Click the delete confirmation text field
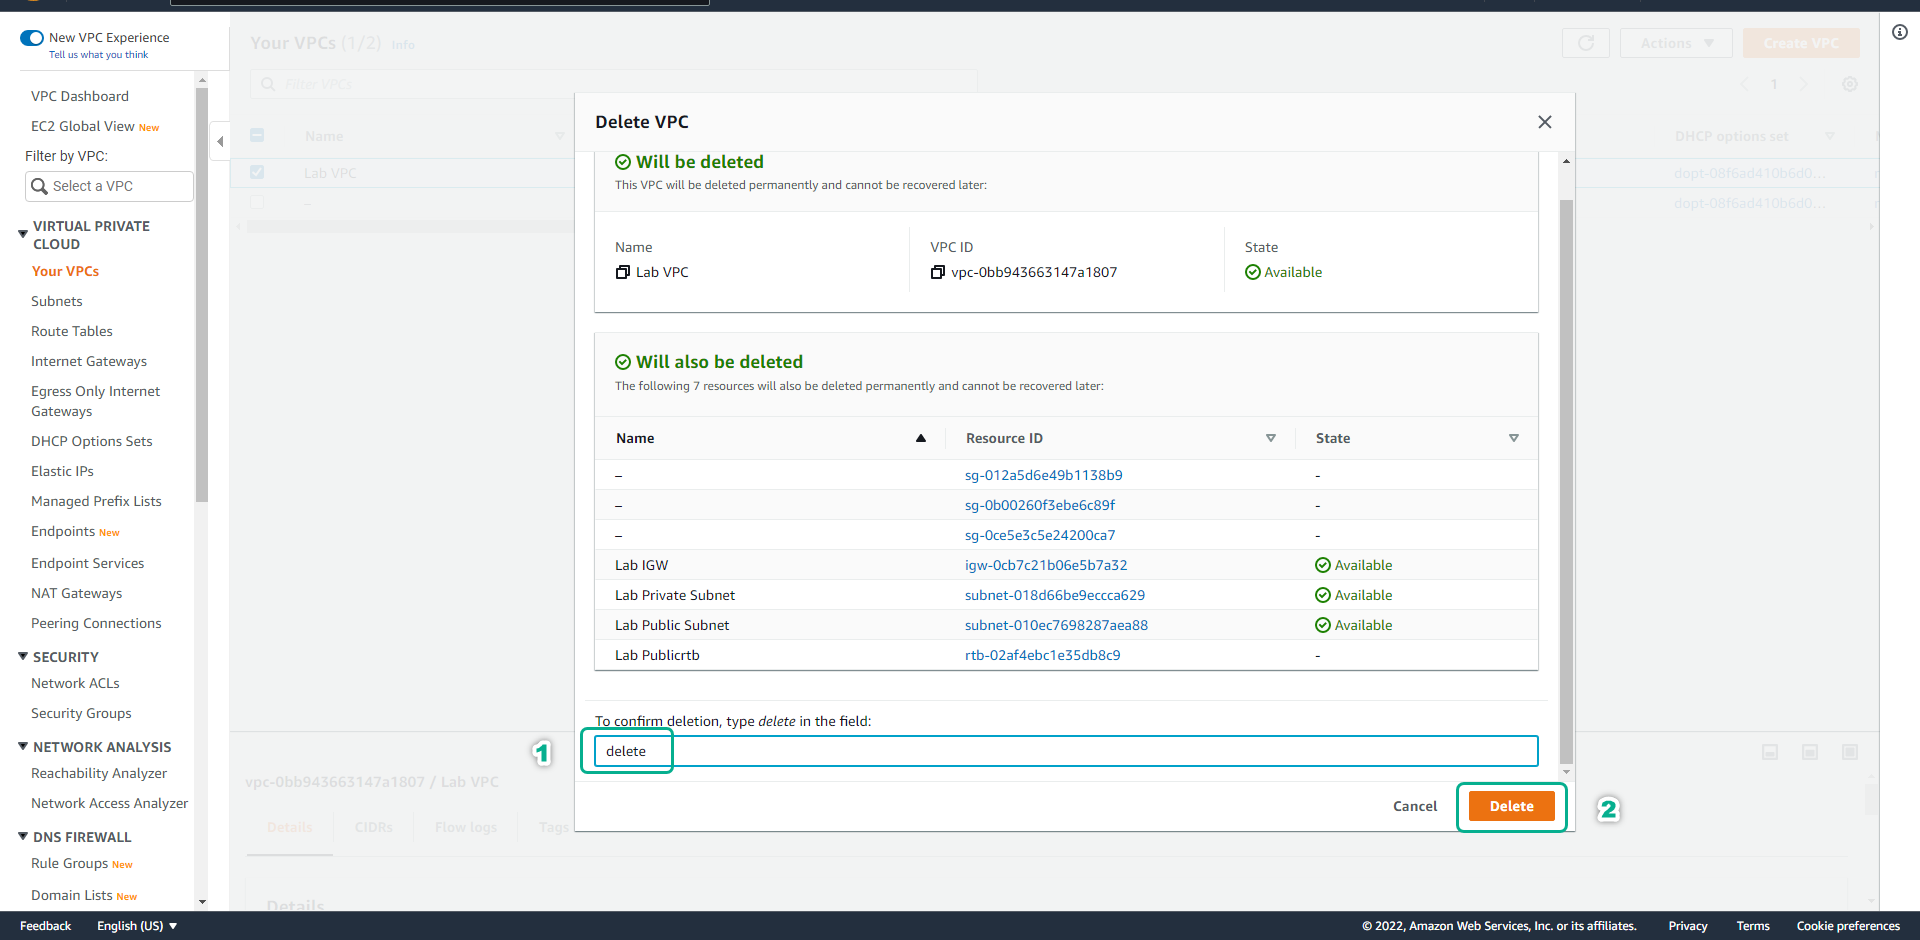 (1000, 751)
